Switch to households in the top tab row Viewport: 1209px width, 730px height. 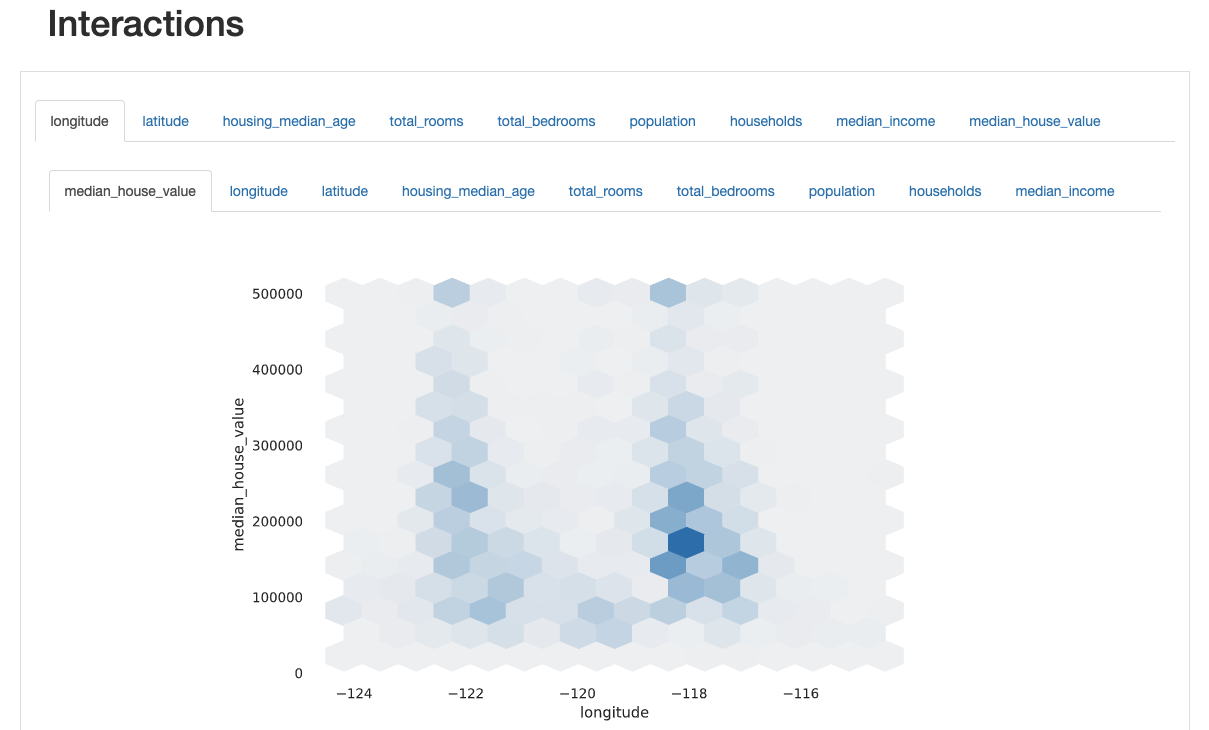click(766, 121)
